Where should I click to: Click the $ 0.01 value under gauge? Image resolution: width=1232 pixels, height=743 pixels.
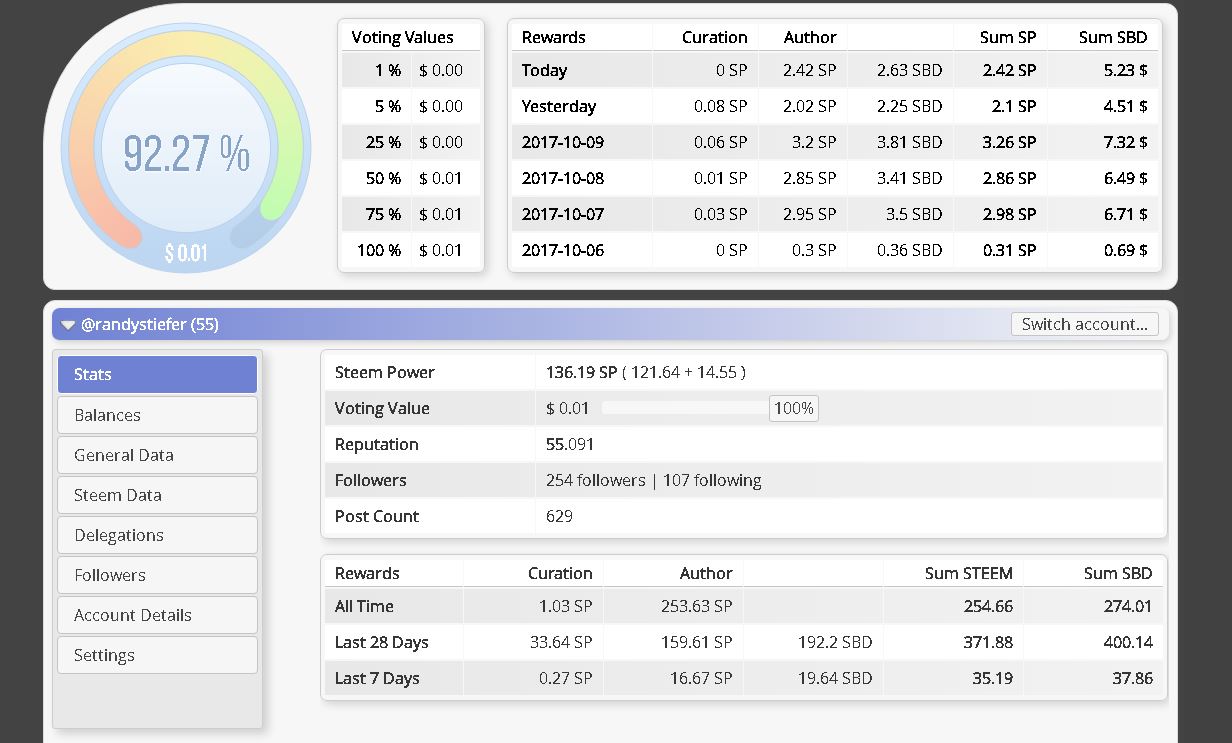(186, 253)
